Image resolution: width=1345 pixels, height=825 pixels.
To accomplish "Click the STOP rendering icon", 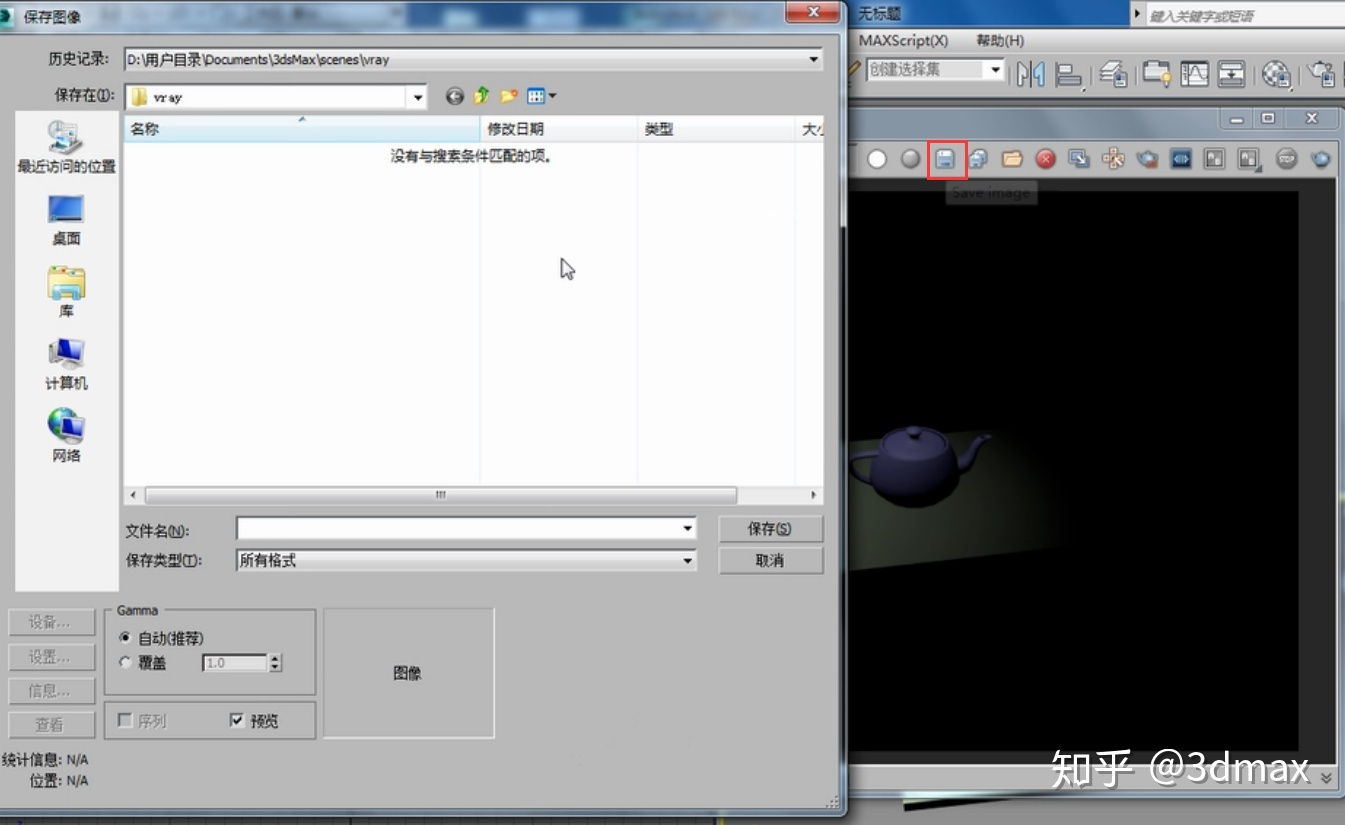I will [1287, 159].
